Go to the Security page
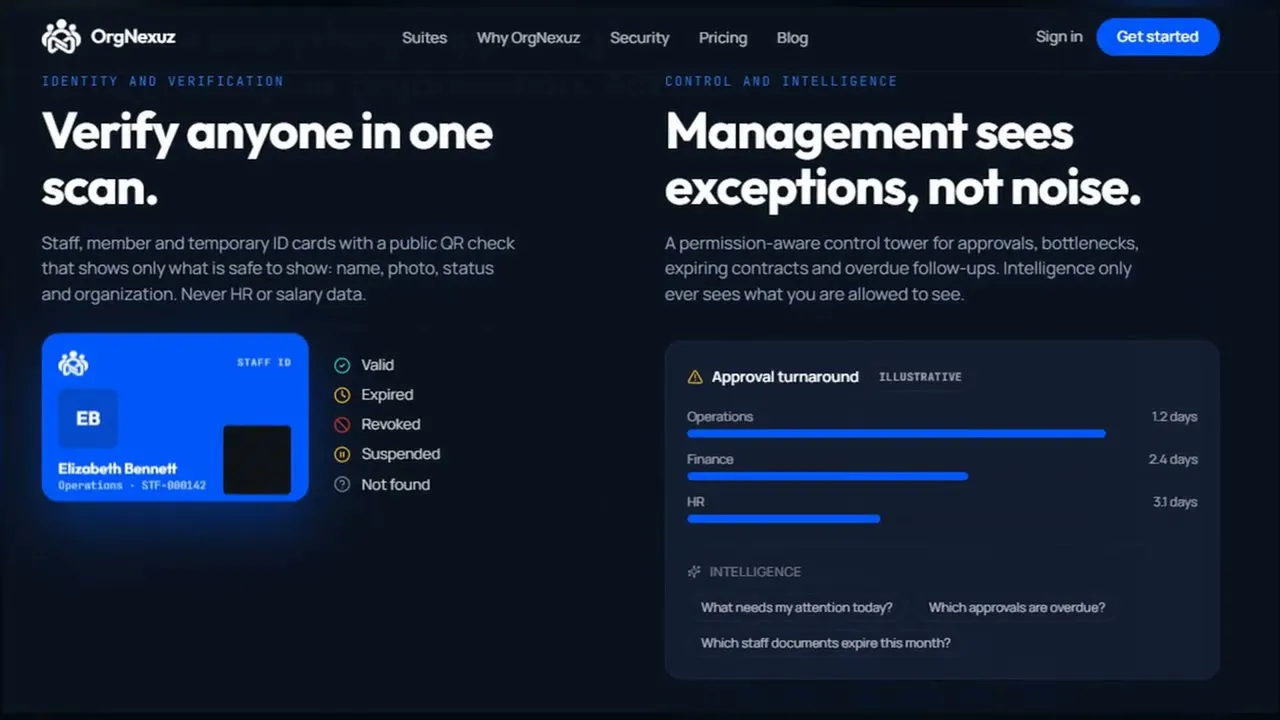This screenshot has width=1280, height=720. pyautogui.click(x=639, y=38)
